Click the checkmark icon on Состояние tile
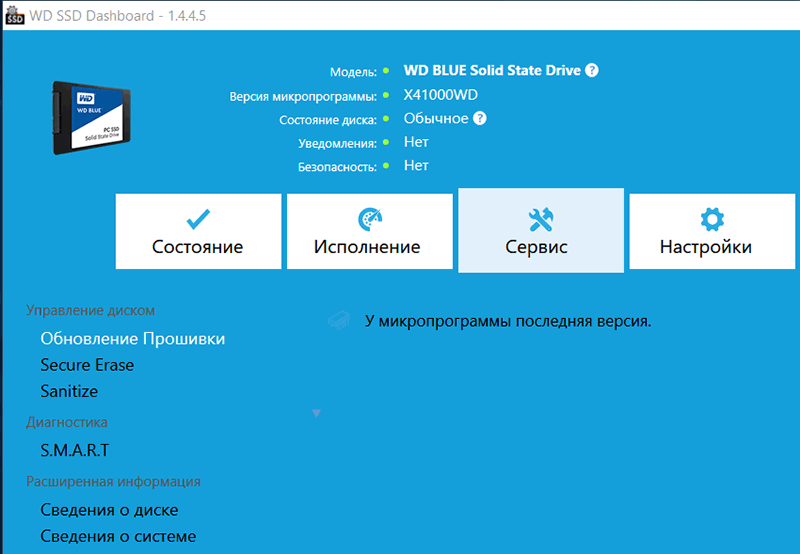This screenshot has height=554, width=800. [198, 219]
